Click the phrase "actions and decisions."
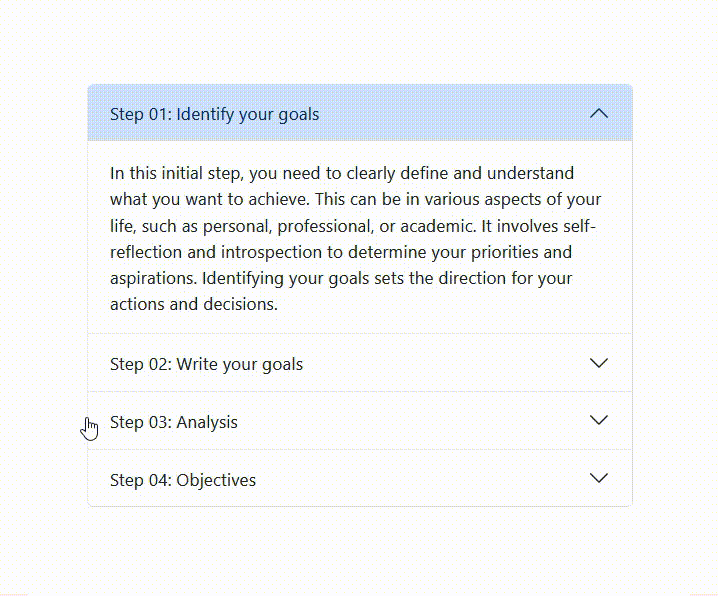Image resolution: width=718 pixels, height=596 pixels. (193, 304)
